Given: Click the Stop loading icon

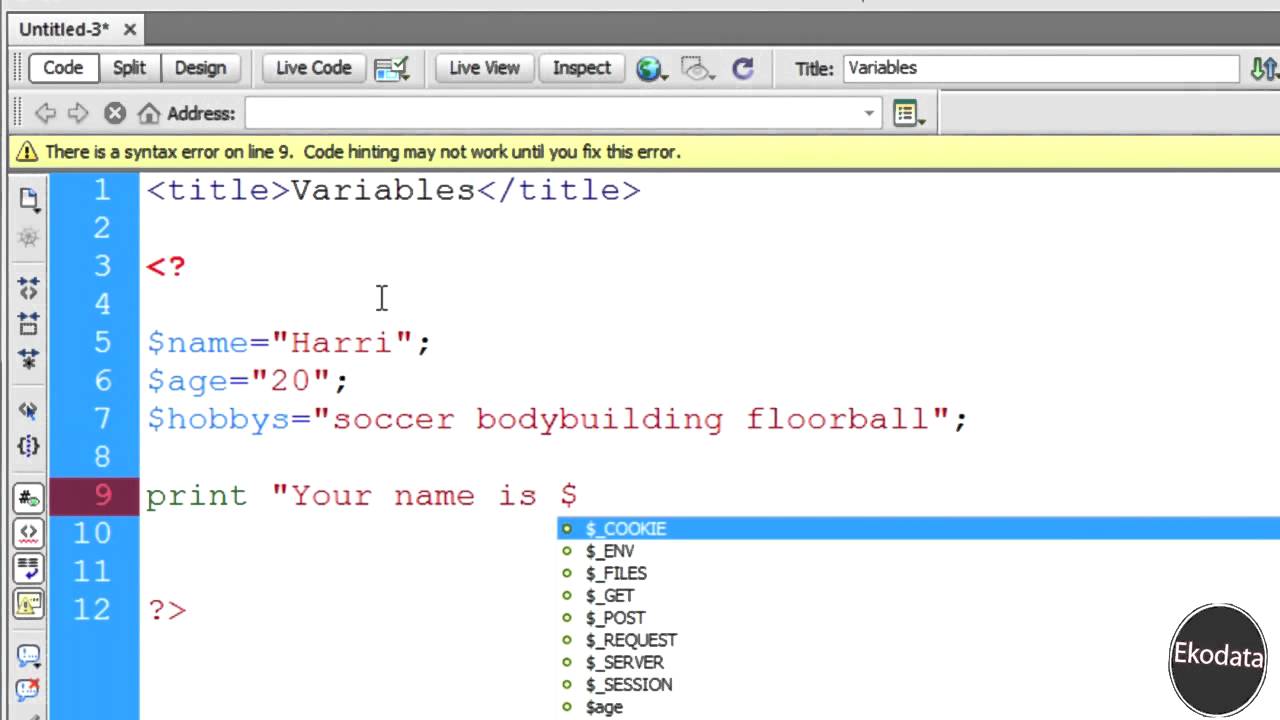Looking at the screenshot, I should [115, 113].
